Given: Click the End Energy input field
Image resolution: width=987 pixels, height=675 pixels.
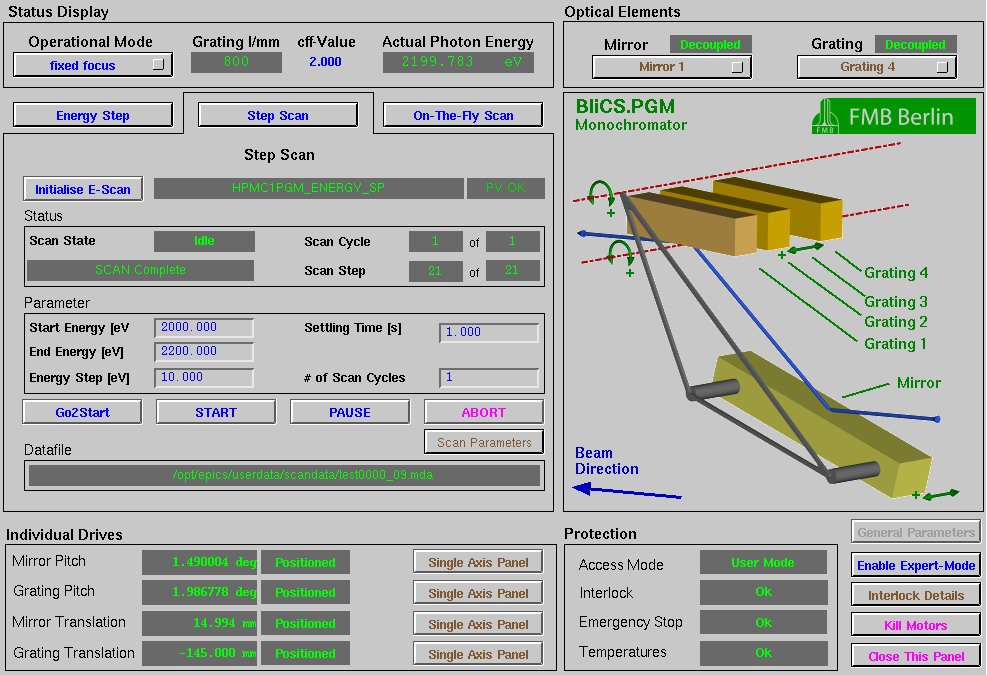Looking at the screenshot, I should (x=204, y=351).
